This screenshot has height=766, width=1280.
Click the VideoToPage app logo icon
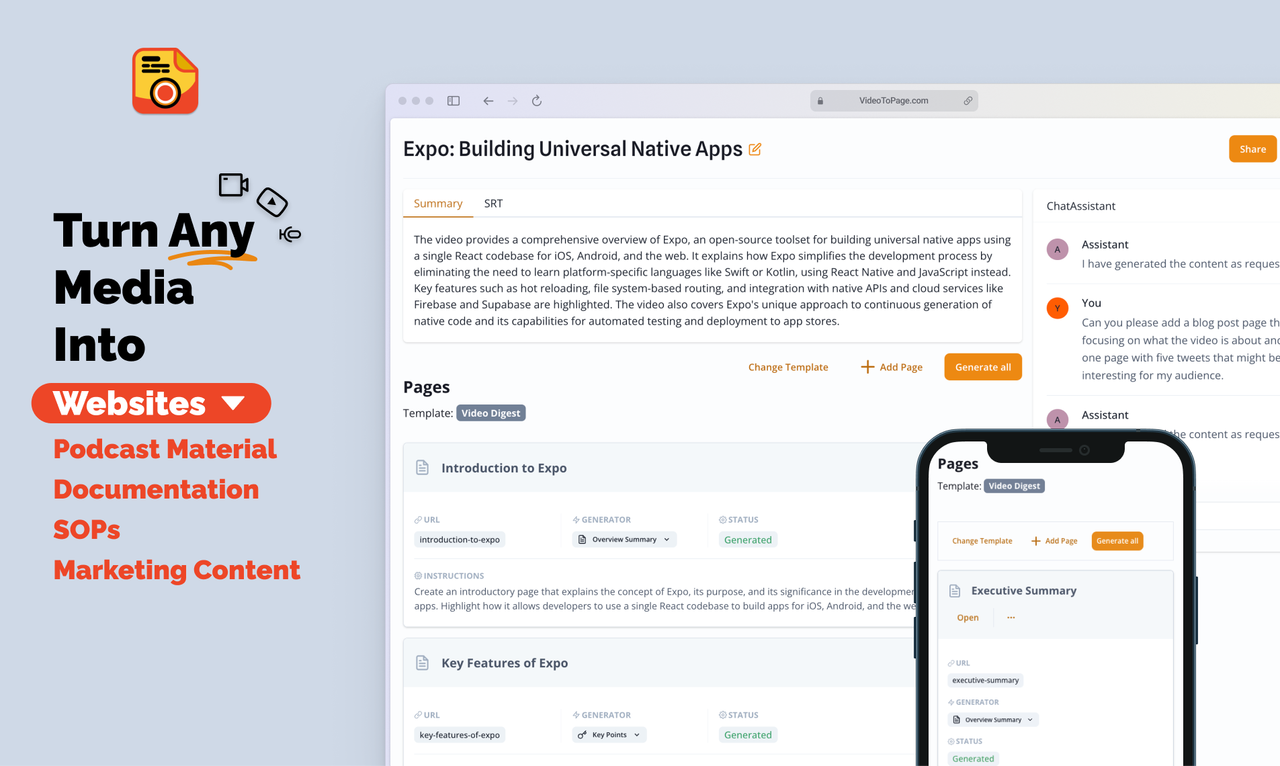(x=166, y=81)
